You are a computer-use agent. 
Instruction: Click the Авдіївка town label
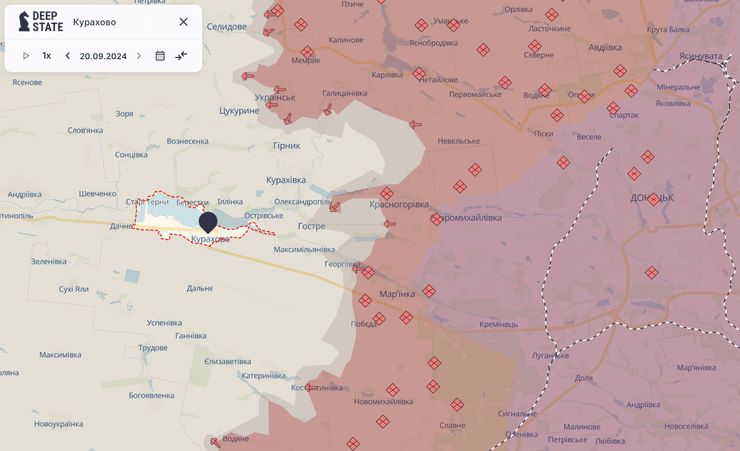604,47
